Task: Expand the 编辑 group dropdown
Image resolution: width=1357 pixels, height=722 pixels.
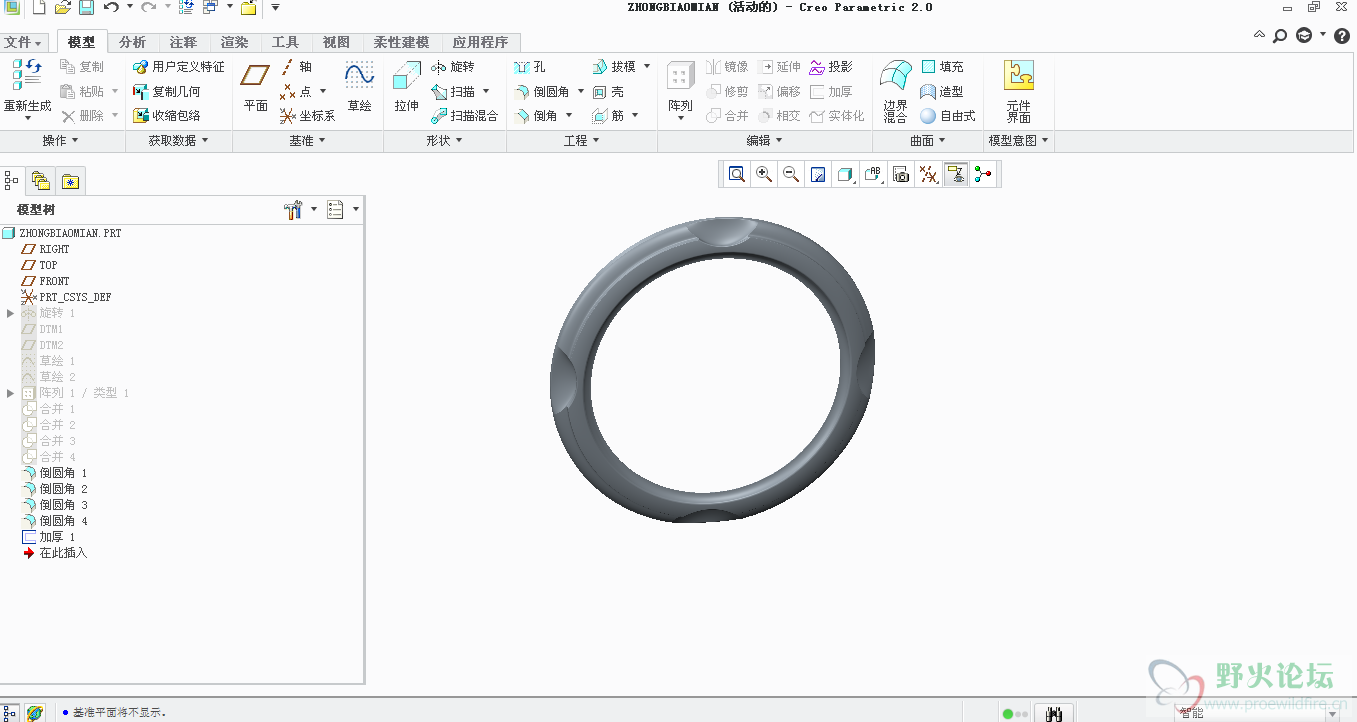Action: pos(763,141)
